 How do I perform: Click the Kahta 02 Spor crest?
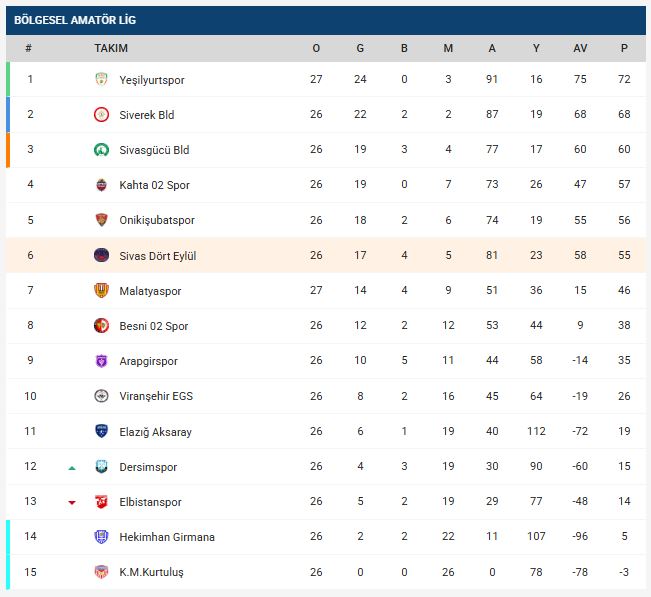[x=100, y=185]
